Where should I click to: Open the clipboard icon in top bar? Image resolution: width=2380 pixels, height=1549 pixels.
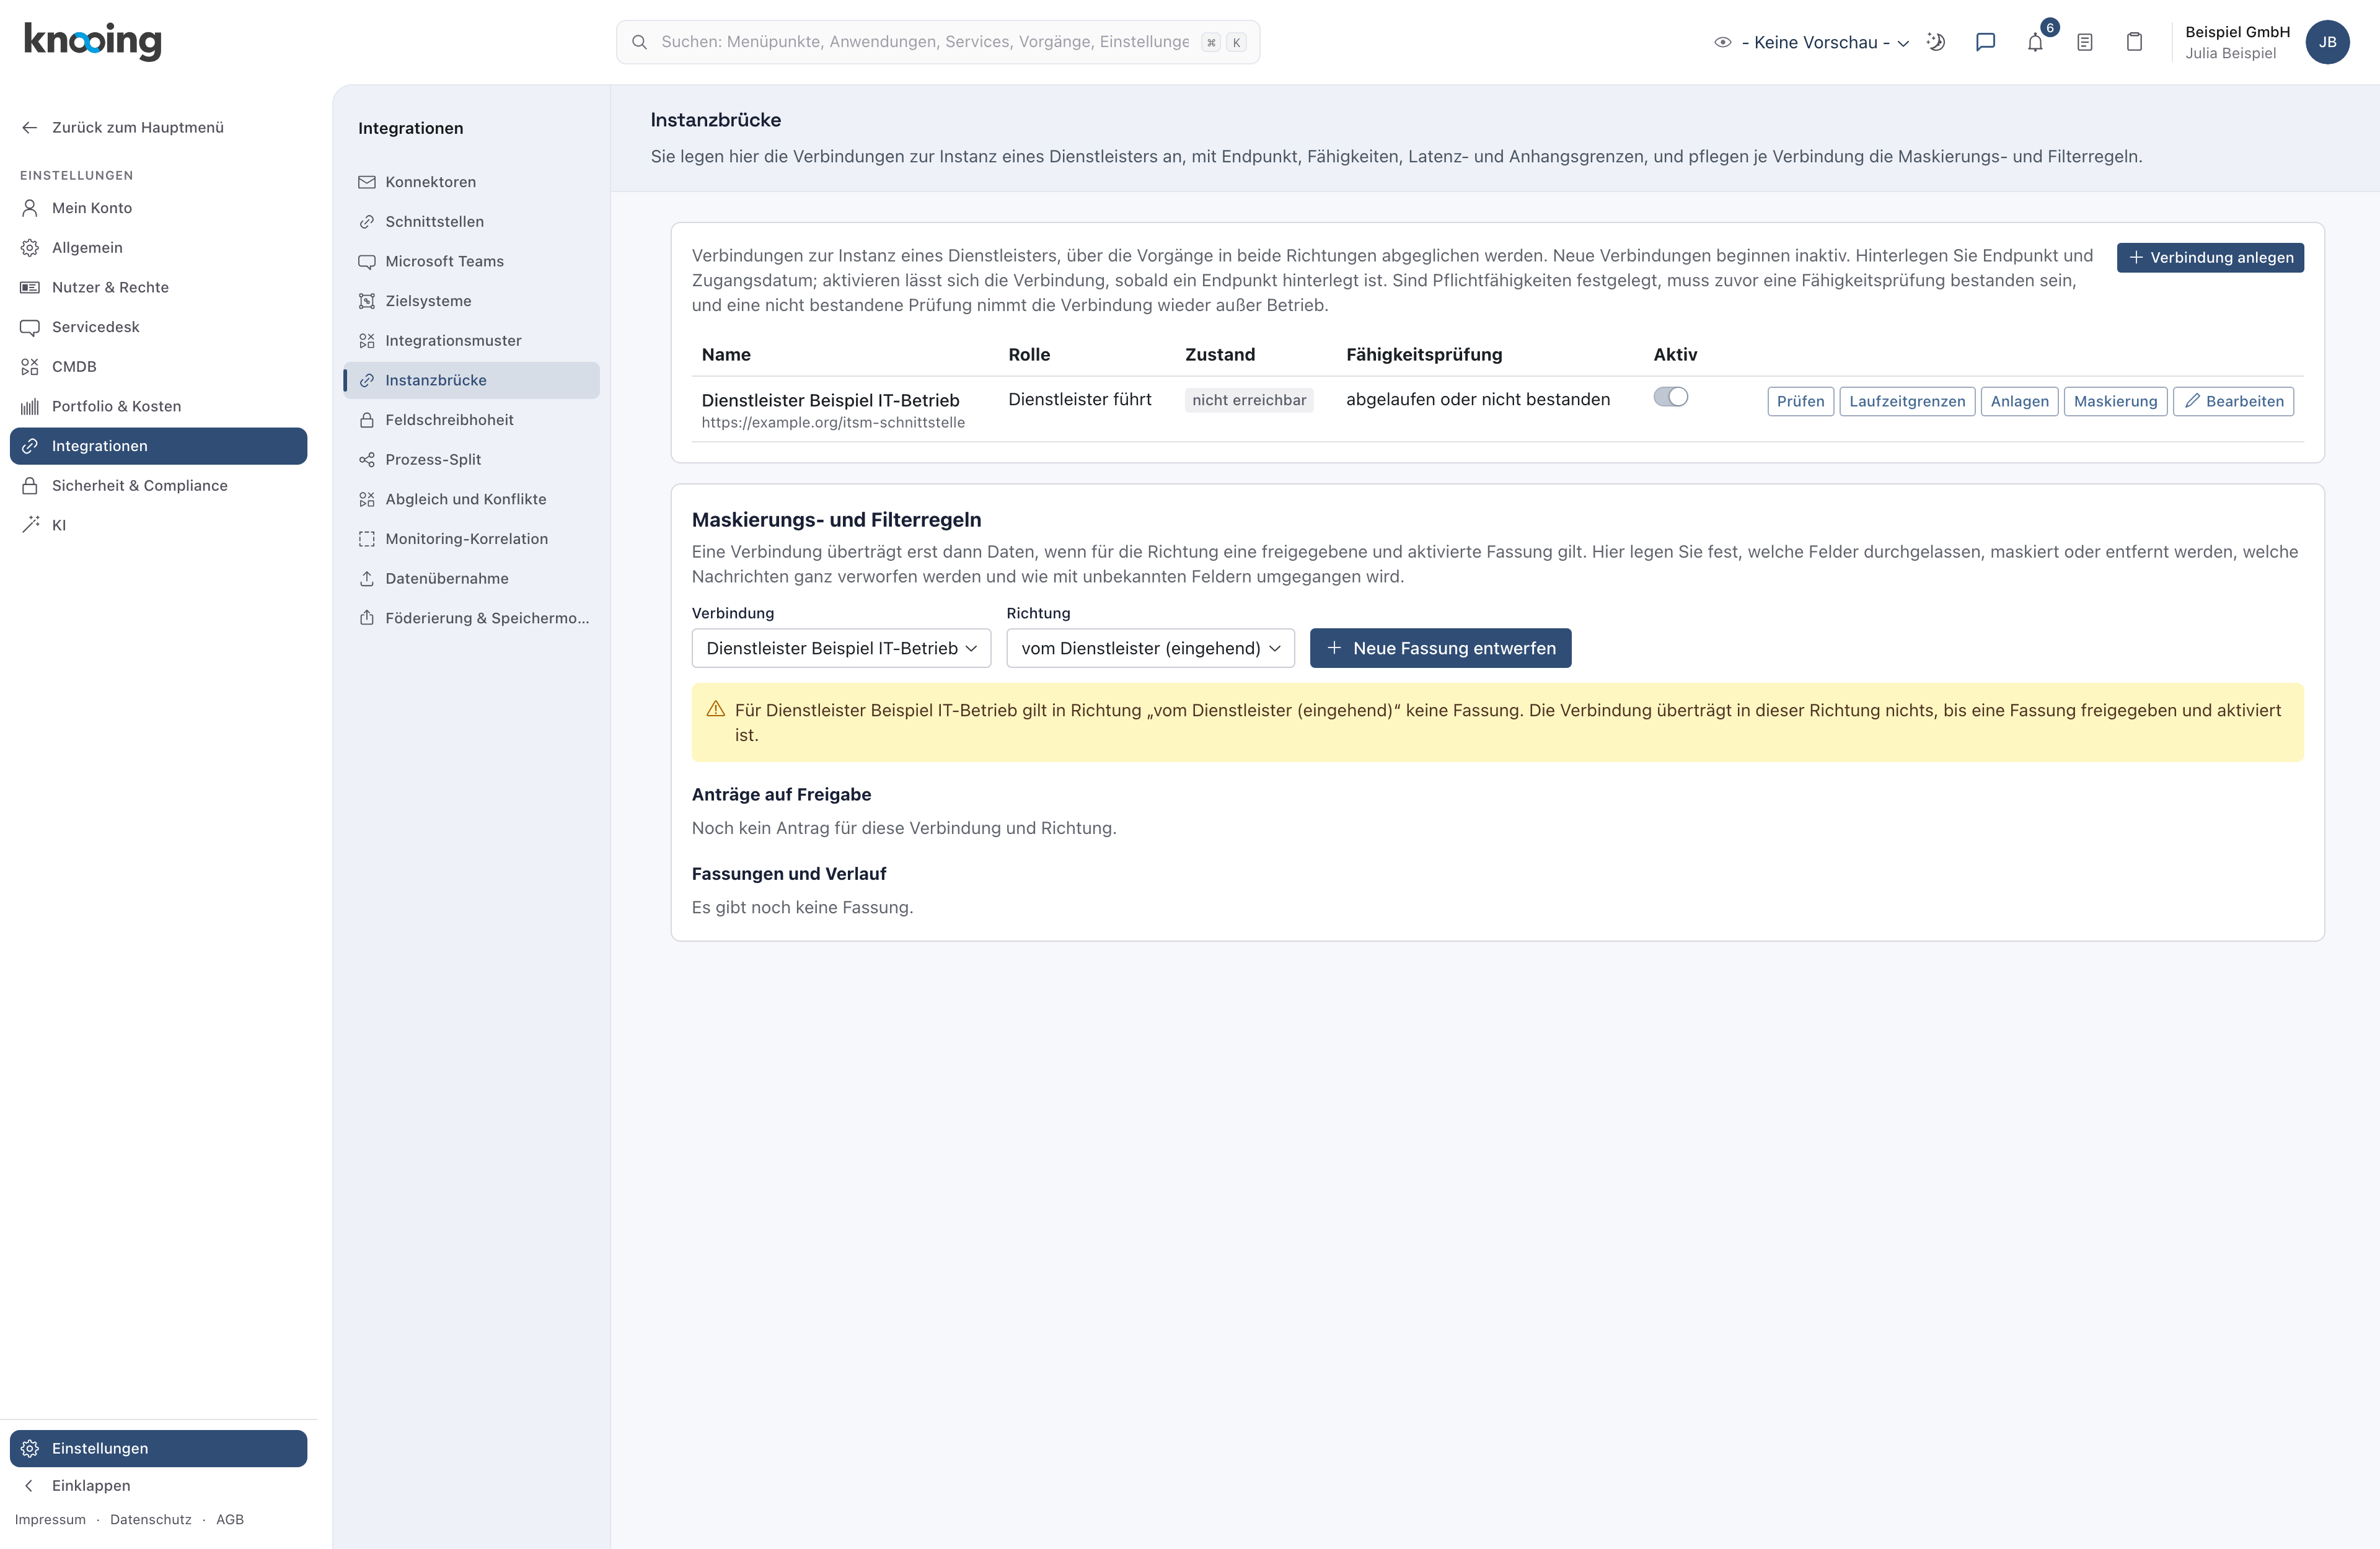pyautogui.click(x=2134, y=42)
